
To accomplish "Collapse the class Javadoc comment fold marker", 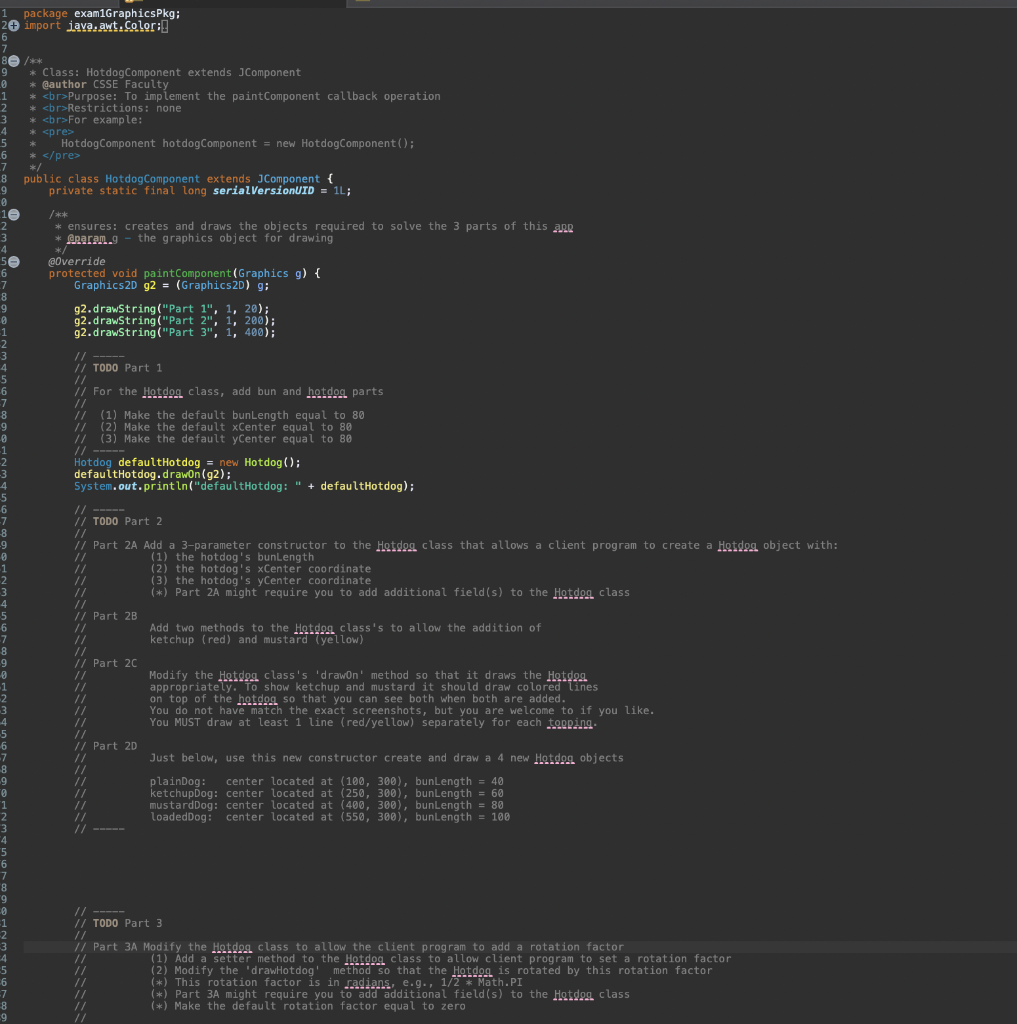I will point(13,61).
